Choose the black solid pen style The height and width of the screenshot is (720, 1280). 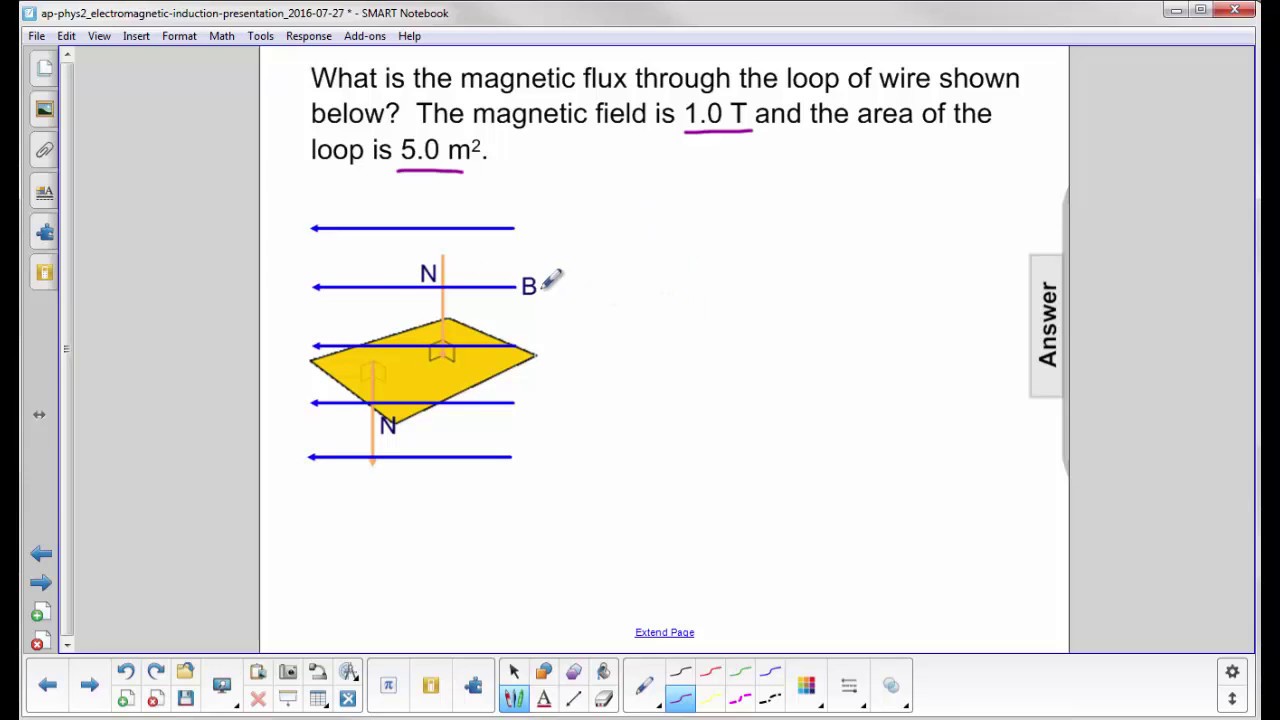click(x=680, y=671)
